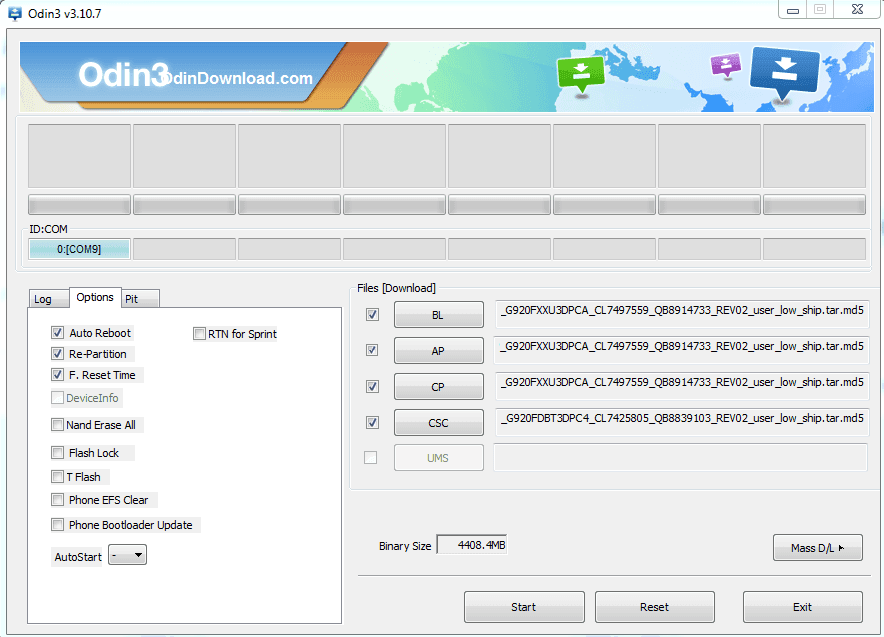Click the AP file path field

[682, 350]
